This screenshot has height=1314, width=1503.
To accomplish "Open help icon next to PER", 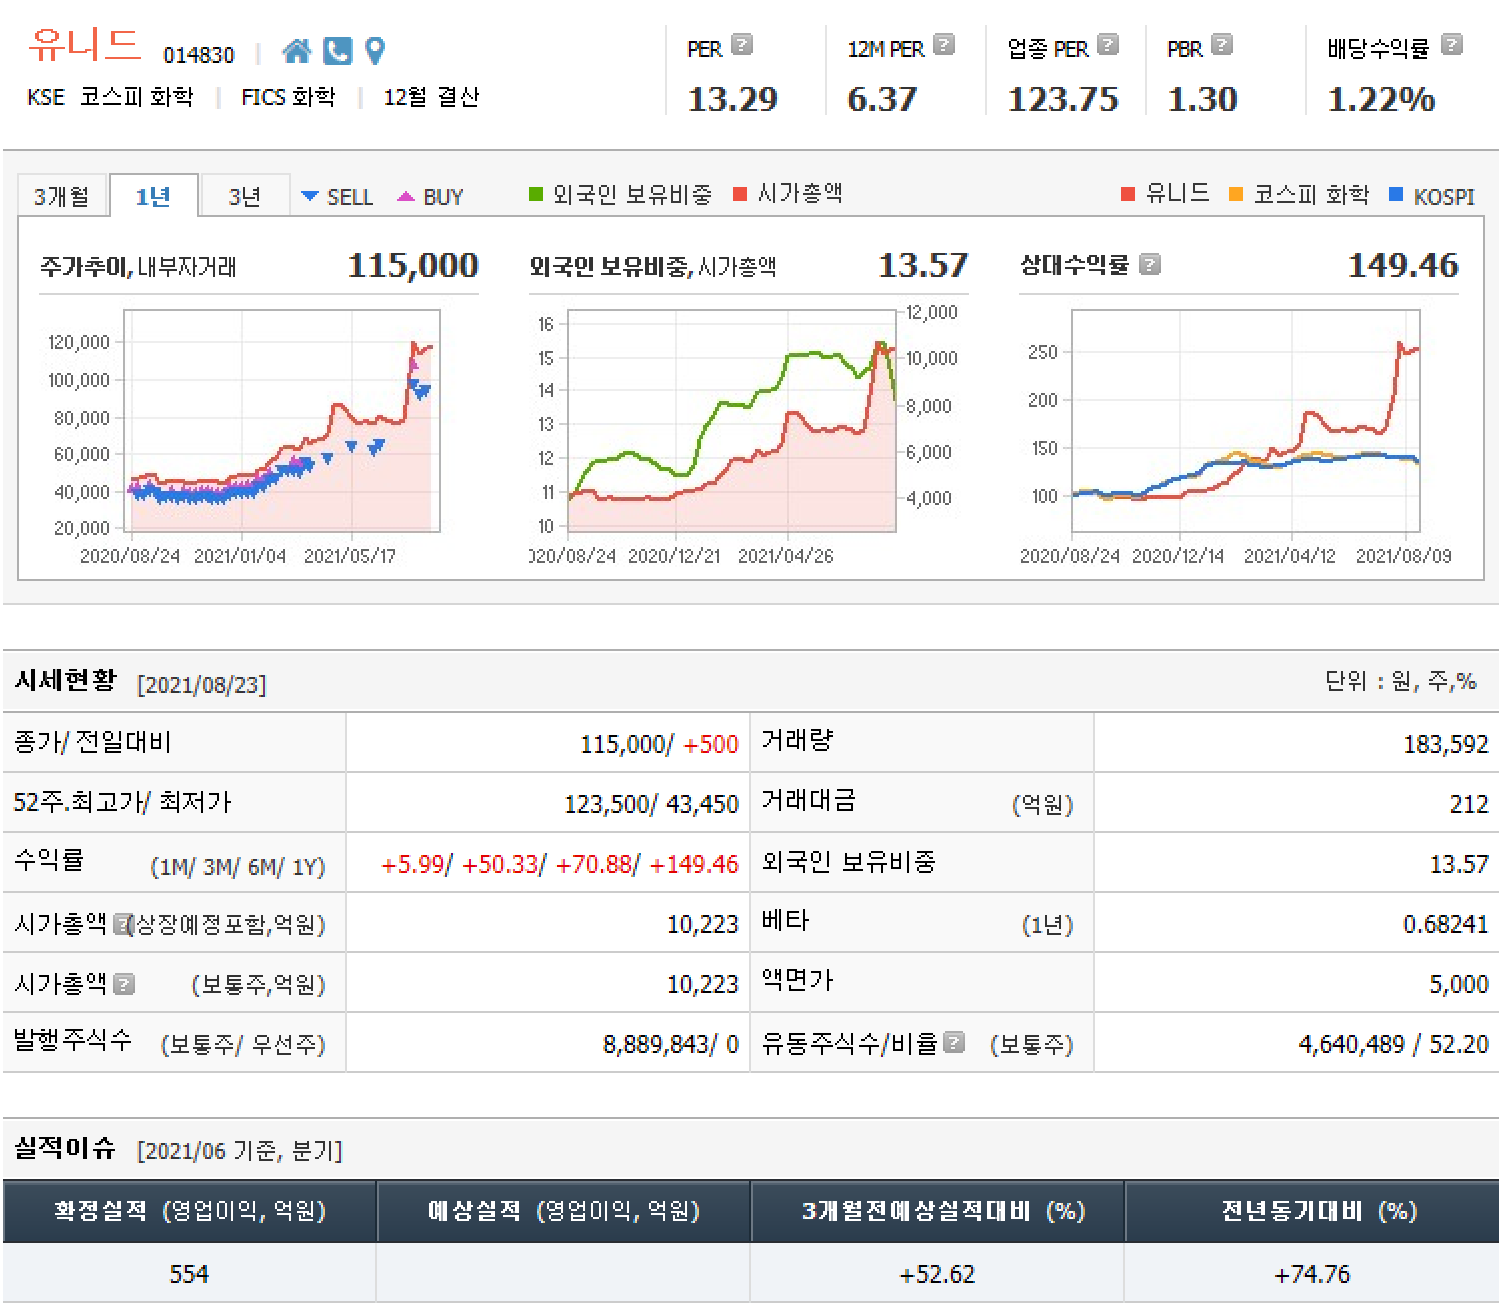I will (742, 45).
